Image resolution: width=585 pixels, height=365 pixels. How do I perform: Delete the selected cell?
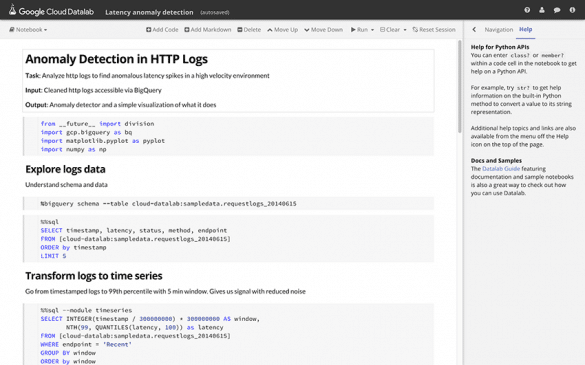[249, 29]
